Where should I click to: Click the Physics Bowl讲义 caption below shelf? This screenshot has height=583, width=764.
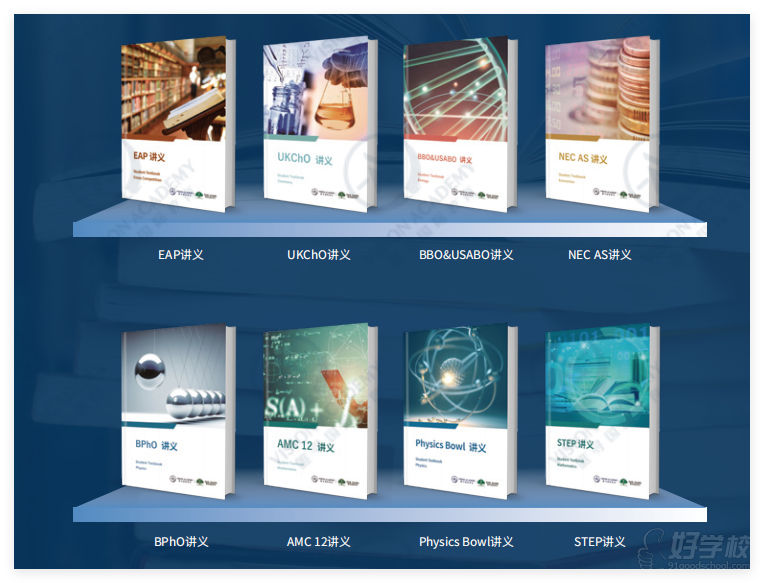tap(466, 542)
